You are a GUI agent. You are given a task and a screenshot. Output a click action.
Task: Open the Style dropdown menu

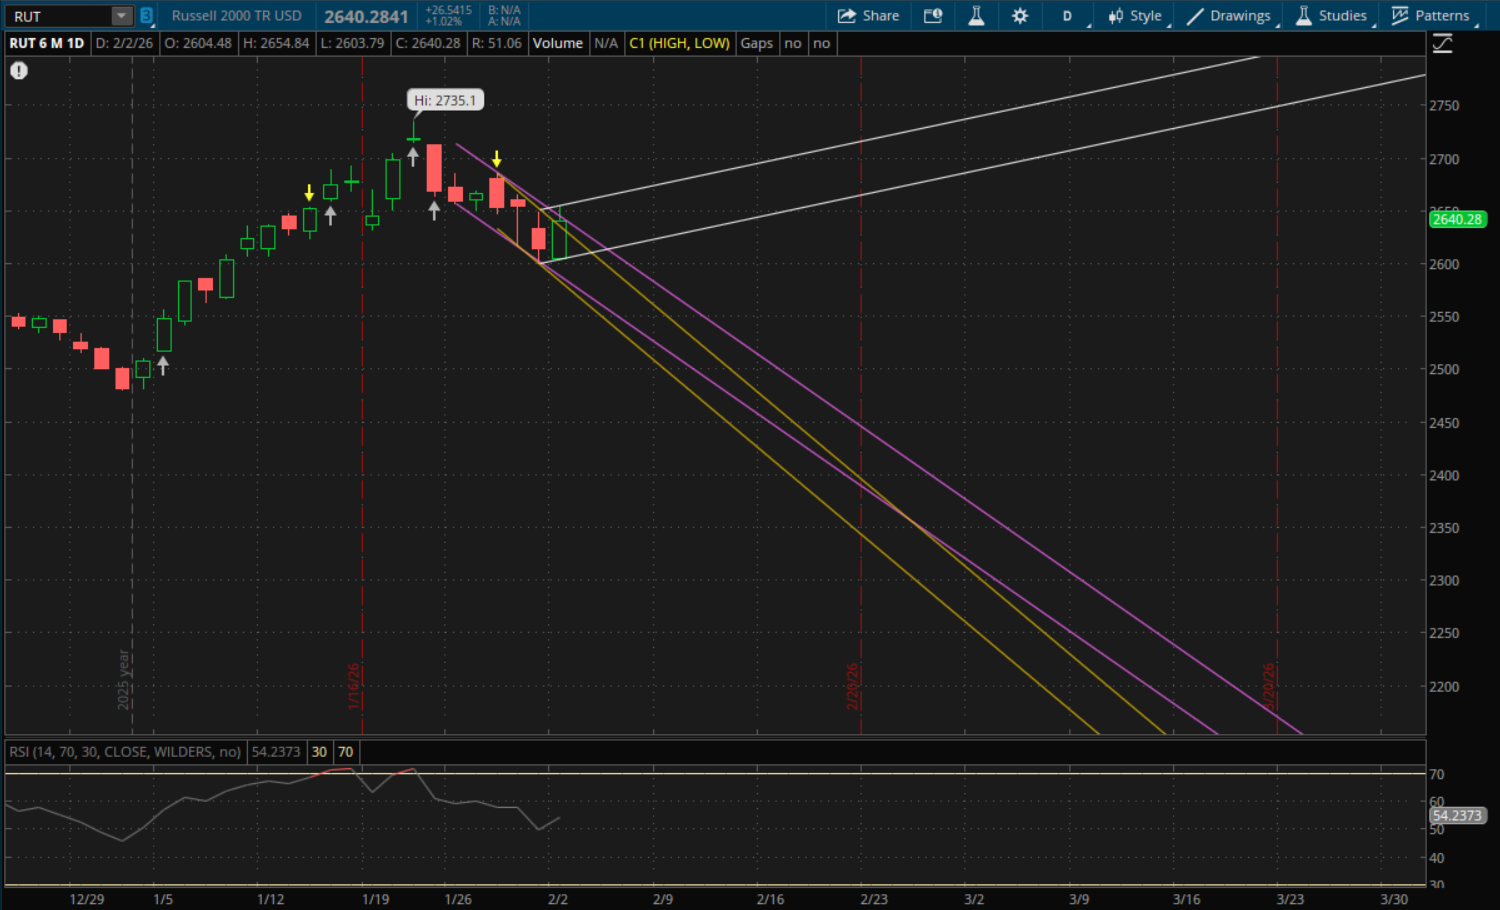(1135, 16)
